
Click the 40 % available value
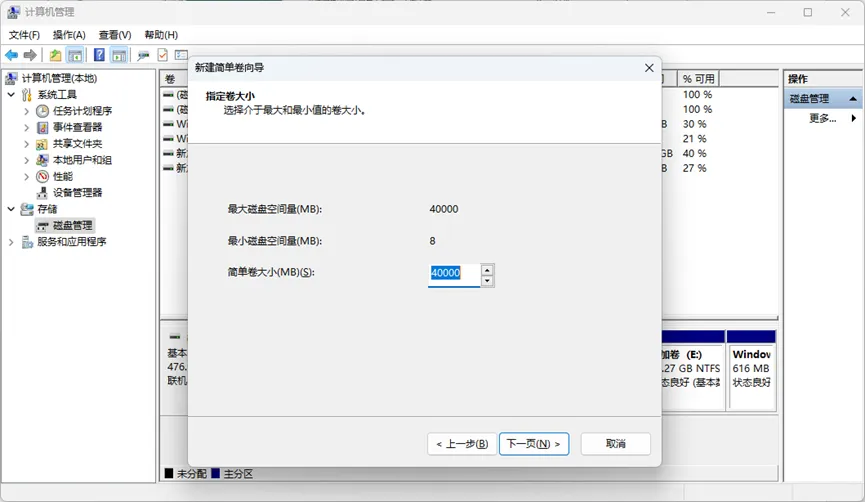tap(695, 153)
